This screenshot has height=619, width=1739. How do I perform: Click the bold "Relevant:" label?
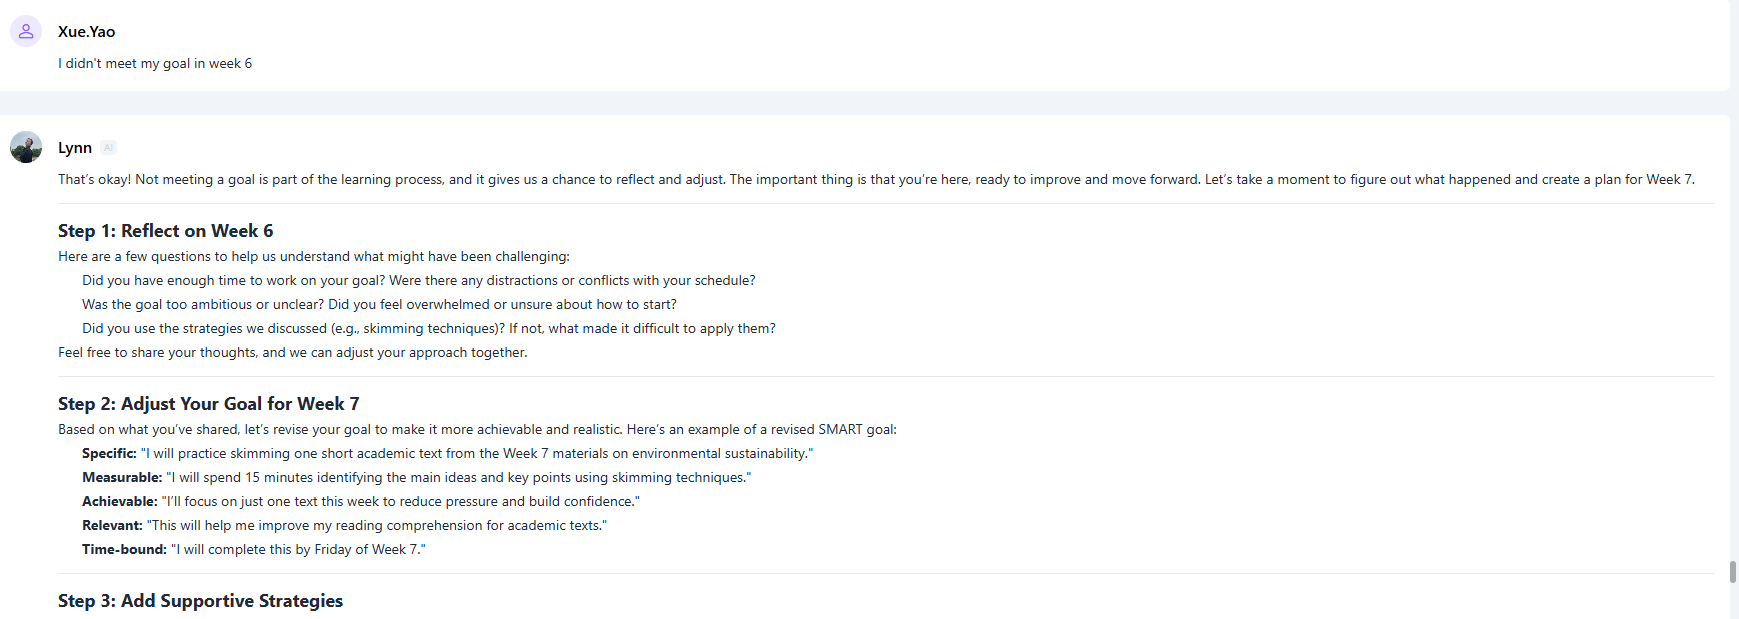(x=112, y=526)
